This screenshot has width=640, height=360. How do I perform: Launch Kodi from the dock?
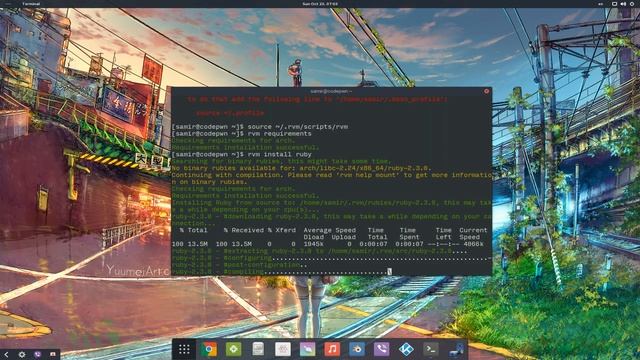pyautogui.click(x=406, y=349)
